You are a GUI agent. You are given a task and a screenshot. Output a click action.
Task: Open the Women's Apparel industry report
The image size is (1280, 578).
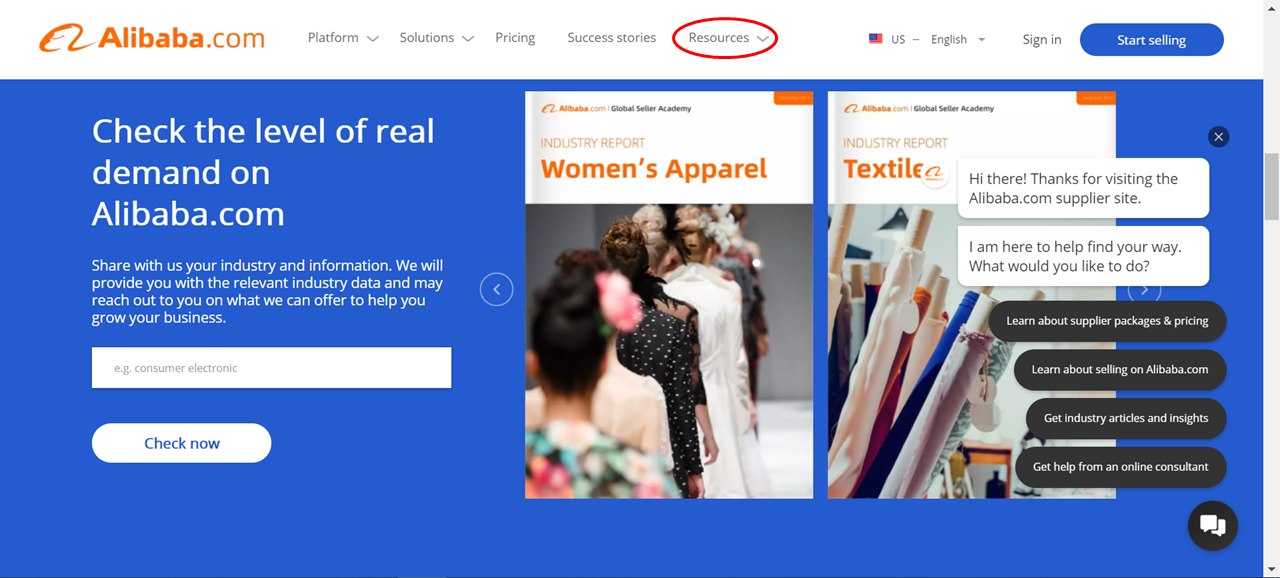pos(669,295)
